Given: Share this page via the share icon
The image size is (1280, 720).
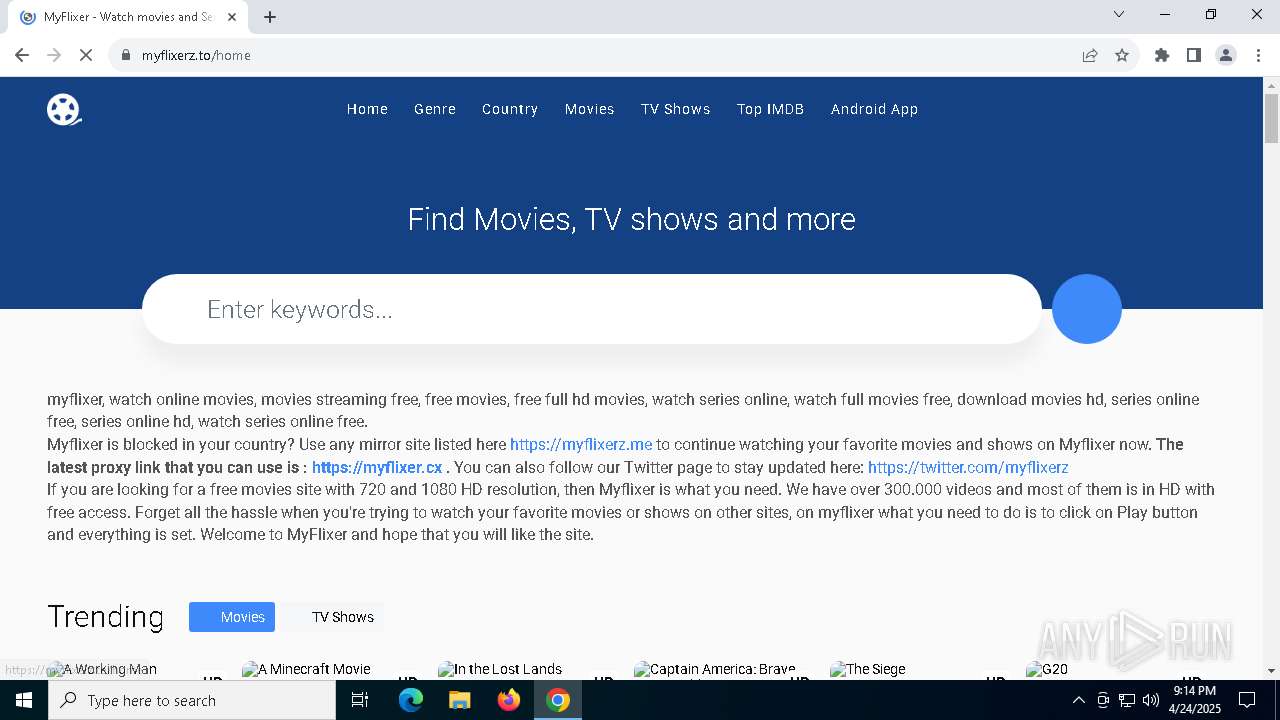Looking at the screenshot, I should (1090, 55).
